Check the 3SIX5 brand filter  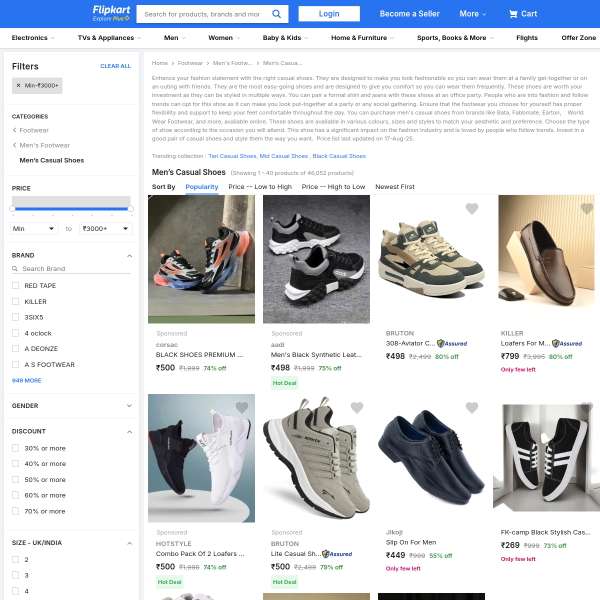tap(15, 317)
